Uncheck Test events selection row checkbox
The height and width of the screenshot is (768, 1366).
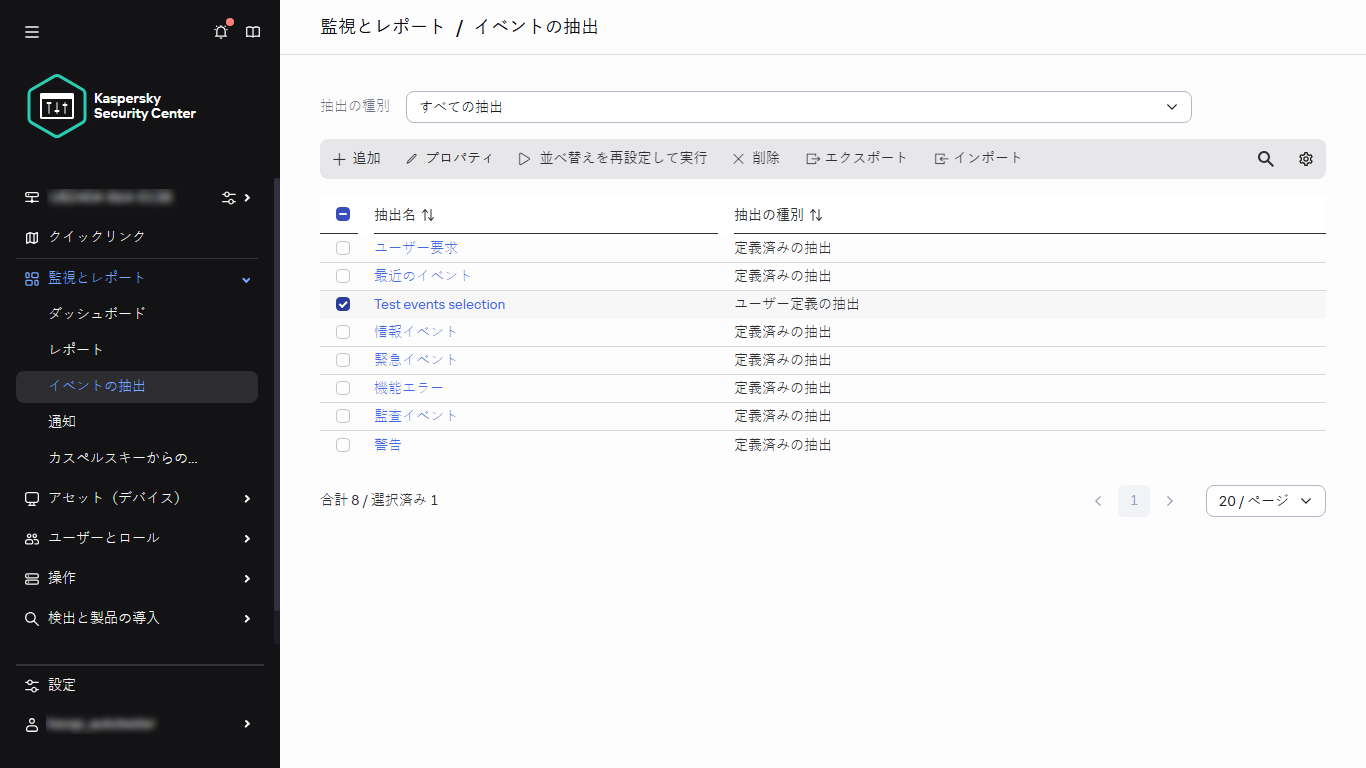[343, 304]
